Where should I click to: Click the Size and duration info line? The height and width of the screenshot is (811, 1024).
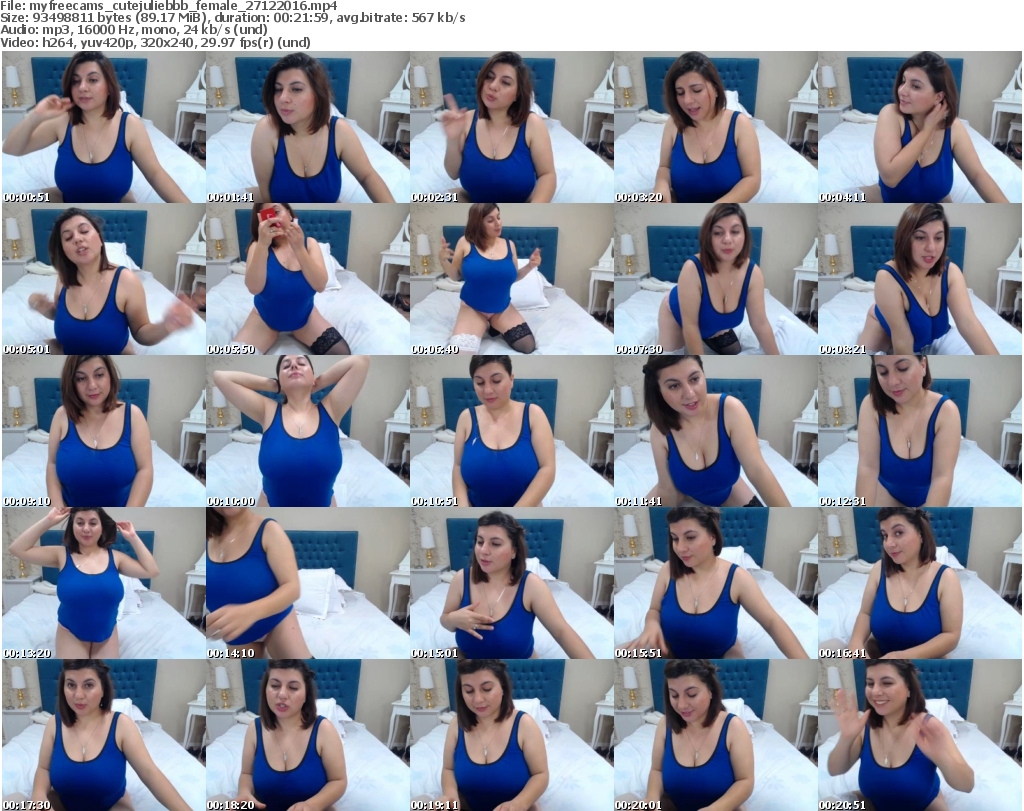click(x=233, y=18)
